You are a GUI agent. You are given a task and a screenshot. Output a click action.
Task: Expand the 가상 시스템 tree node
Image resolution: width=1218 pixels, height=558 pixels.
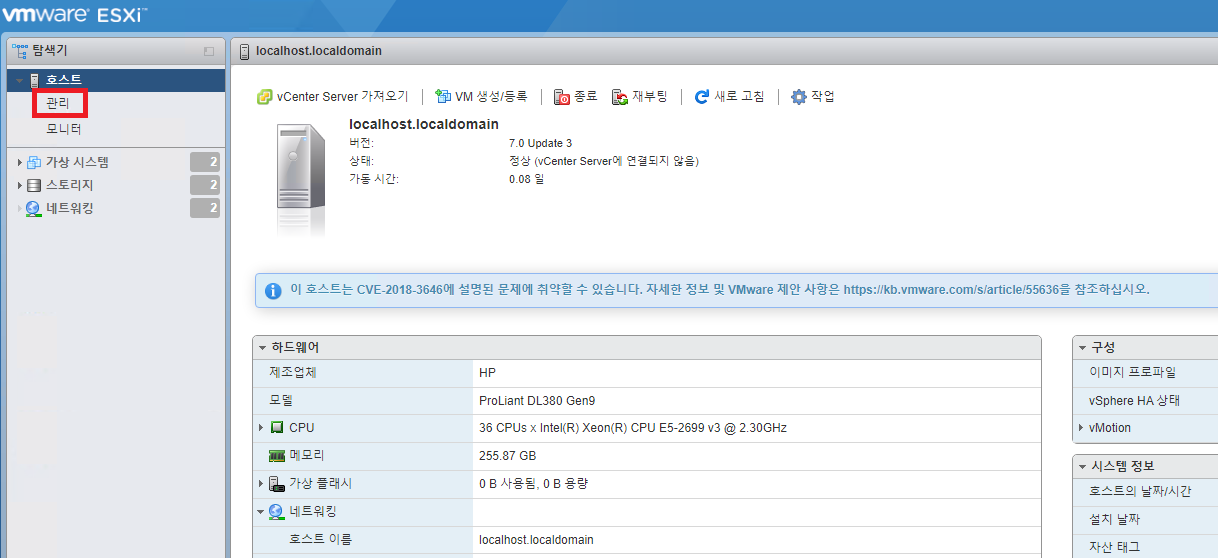[x=19, y=162]
